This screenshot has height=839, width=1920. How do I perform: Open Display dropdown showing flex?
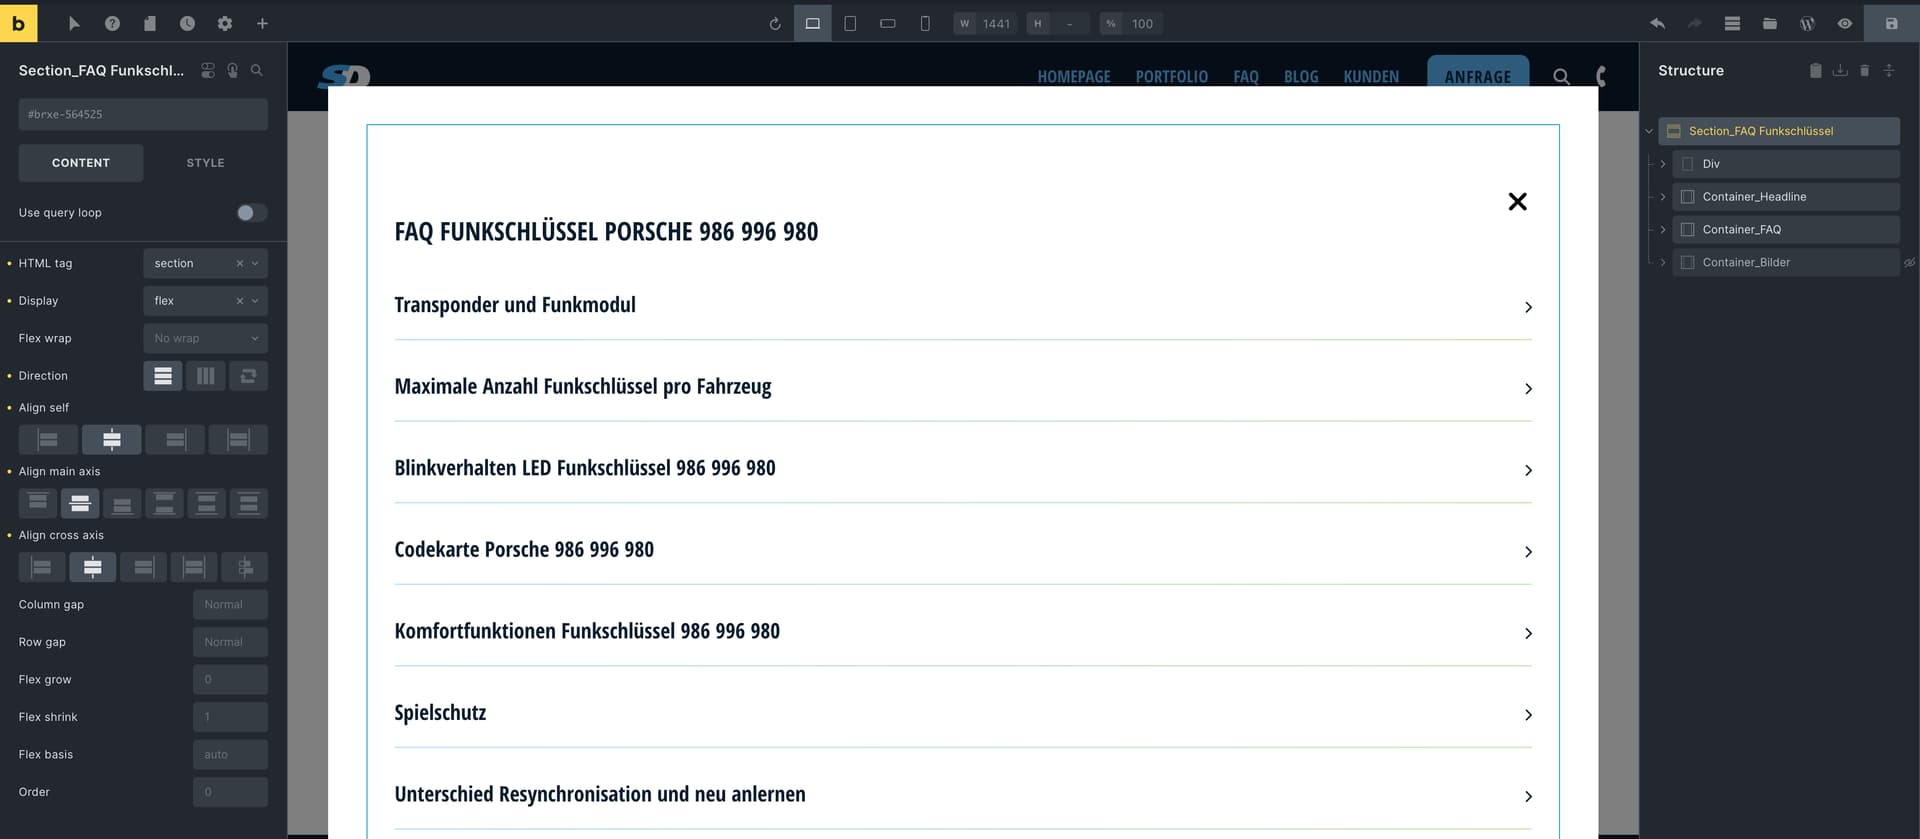[x=205, y=301]
